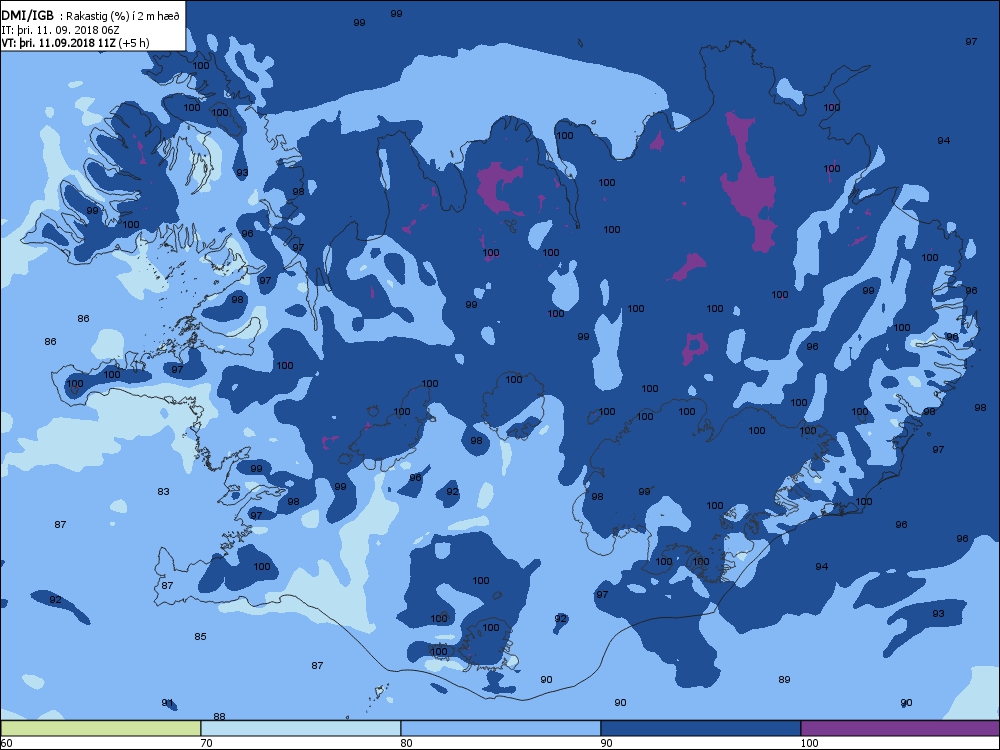Click the humidity value 89 on the map
Screen dimensions: 1000x750
click(784, 679)
